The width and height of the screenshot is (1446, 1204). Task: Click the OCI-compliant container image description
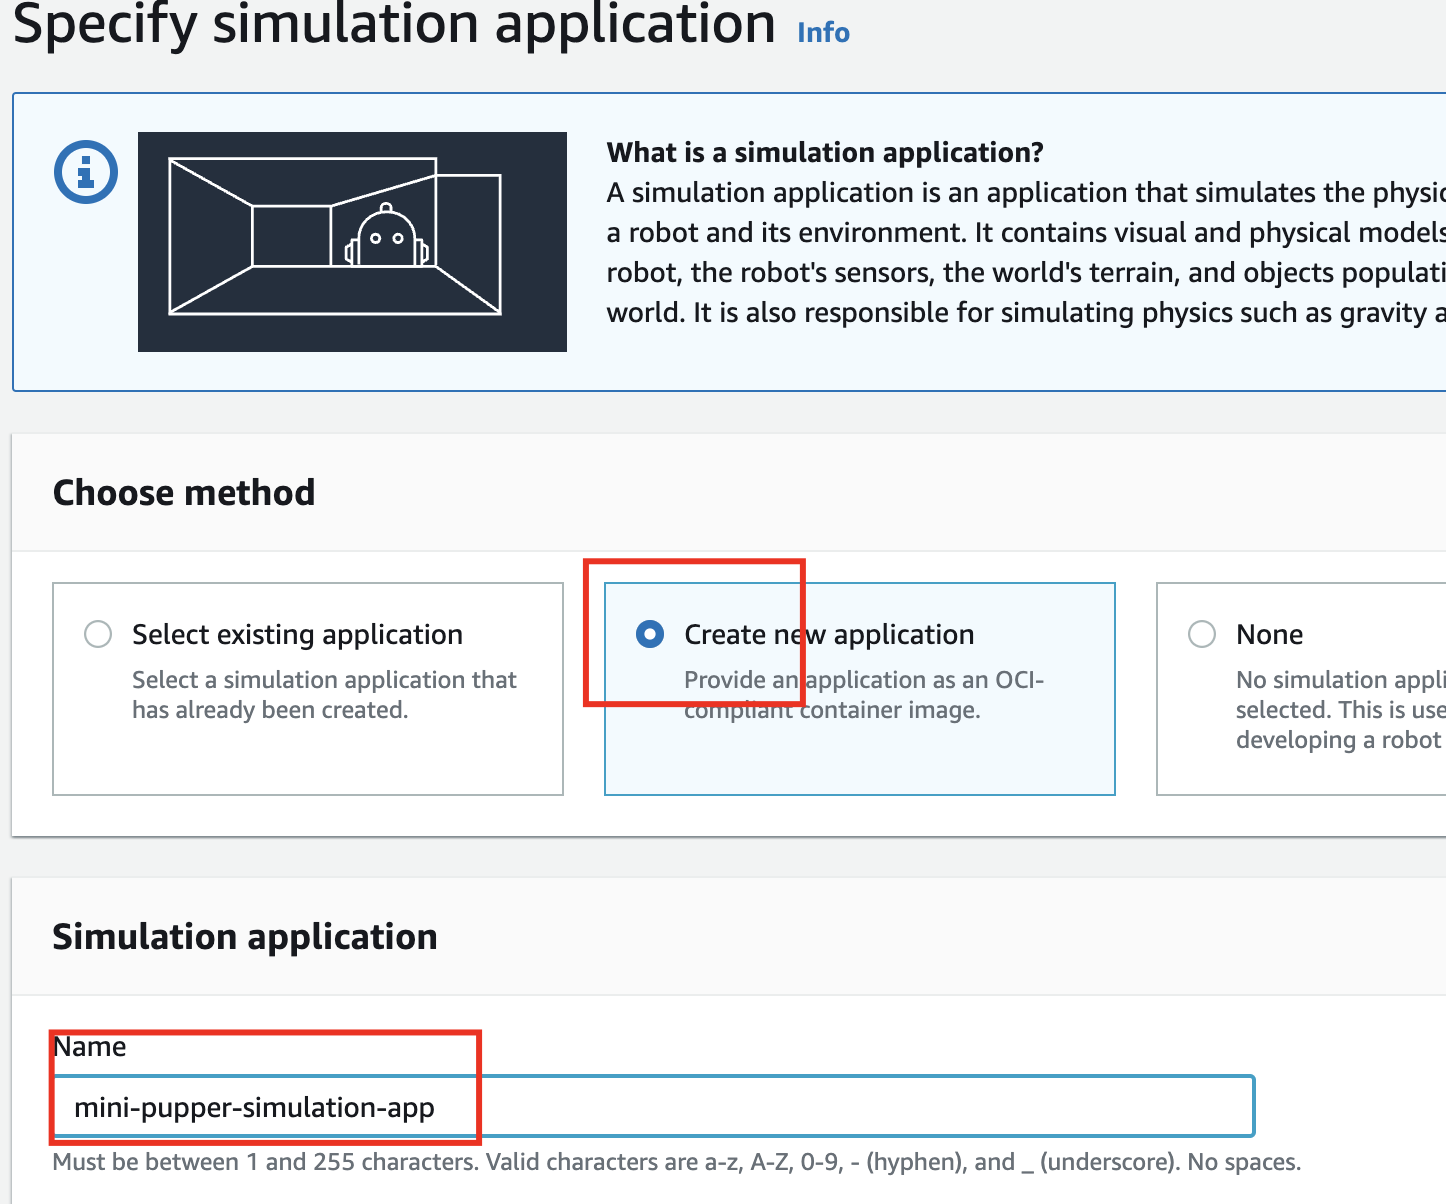tap(863, 695)
